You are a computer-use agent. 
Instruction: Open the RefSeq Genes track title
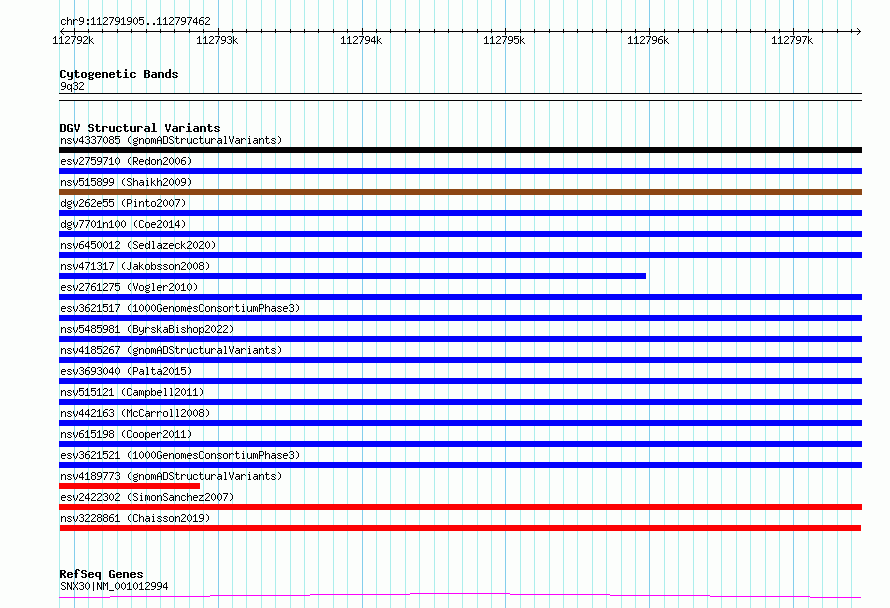coord(101,574)
